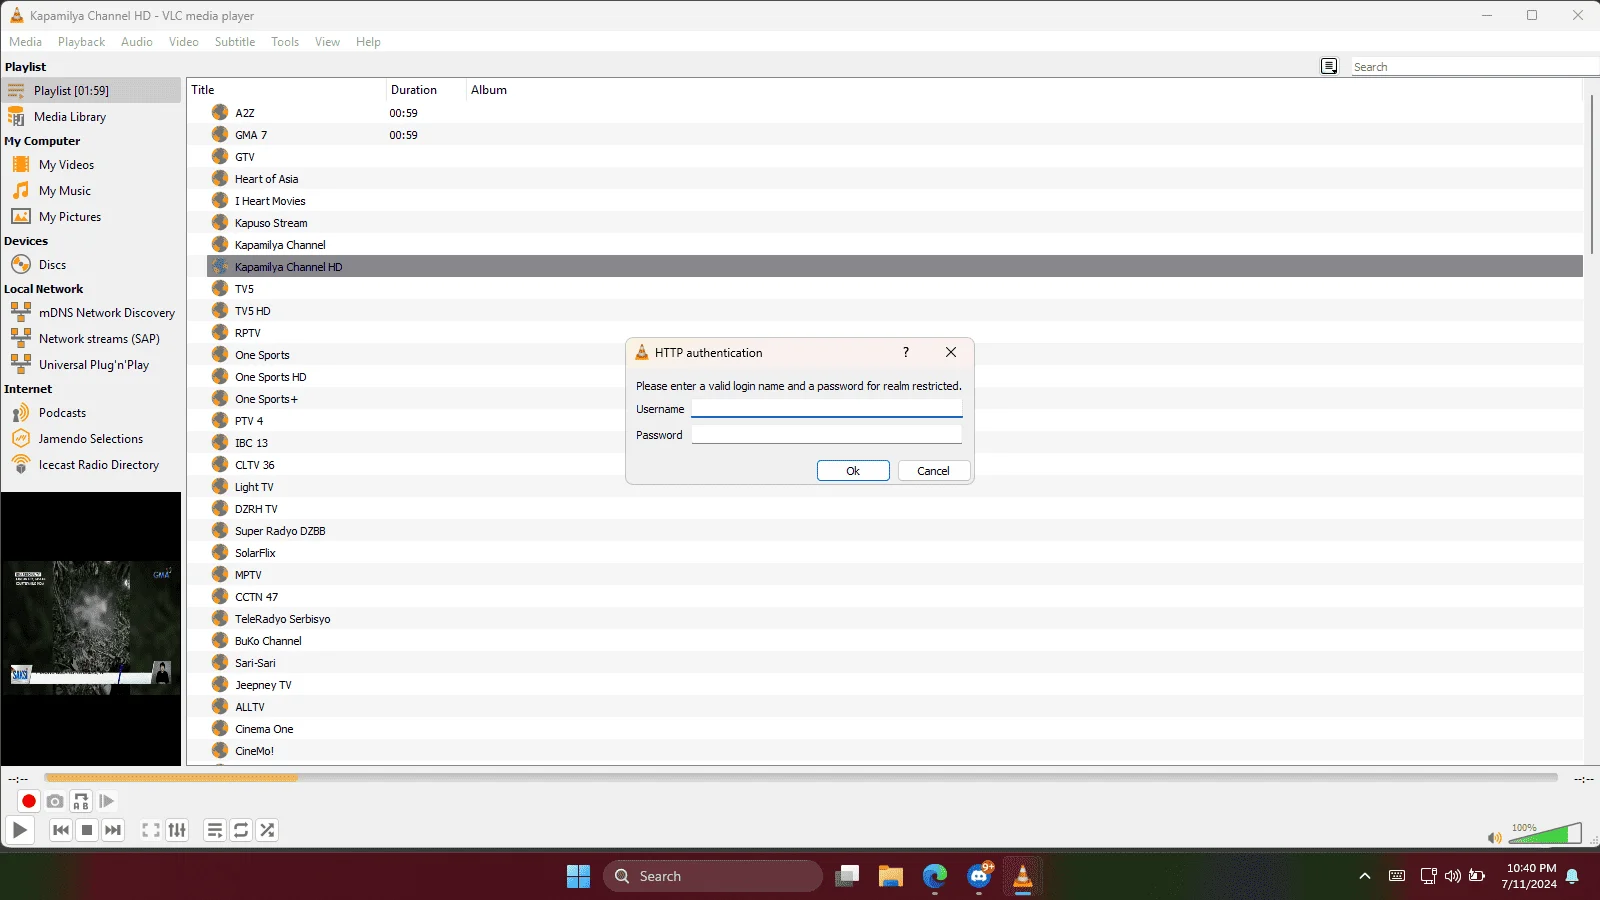Click the main Play button
The width and height of the screenshot is (1600, 900).
click(x=19, y=830)
